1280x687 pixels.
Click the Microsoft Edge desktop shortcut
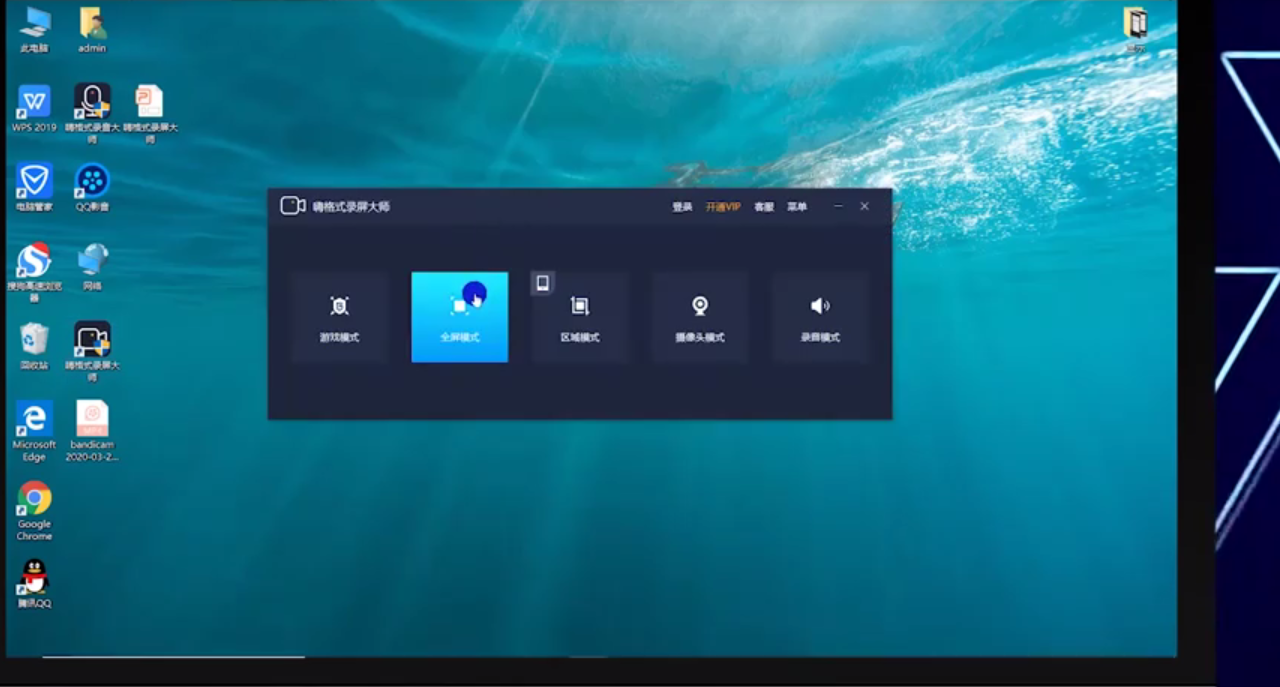(34, 430)
